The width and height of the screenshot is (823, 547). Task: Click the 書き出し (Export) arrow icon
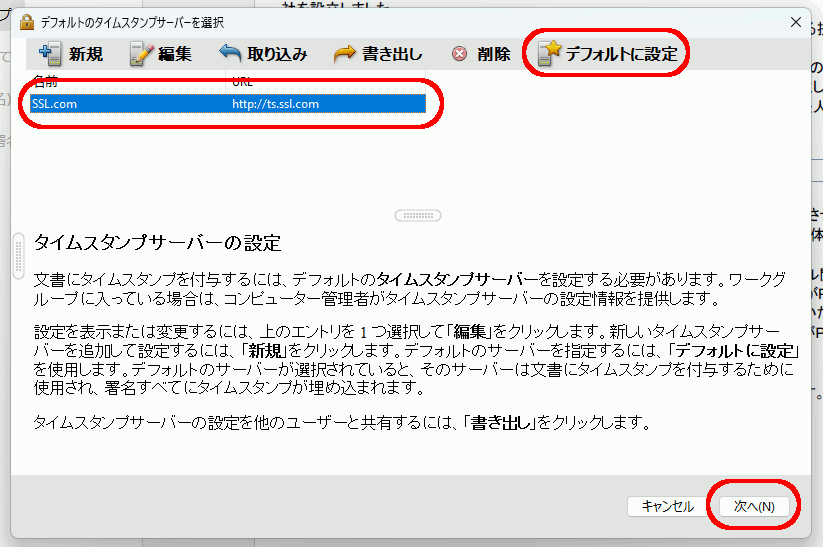(344, 54)
